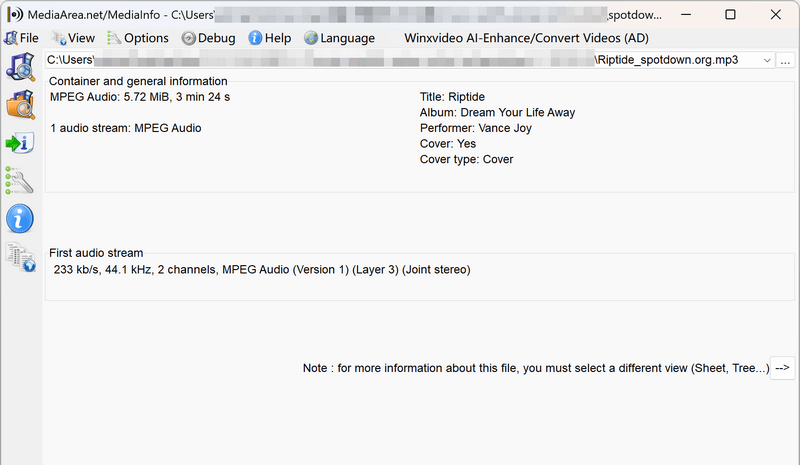This screenshot has width=800, height=465.
Task: Click the text 'Album: Dream Your Life Away'
Action: pyautogui.click(x=497, y=113)
